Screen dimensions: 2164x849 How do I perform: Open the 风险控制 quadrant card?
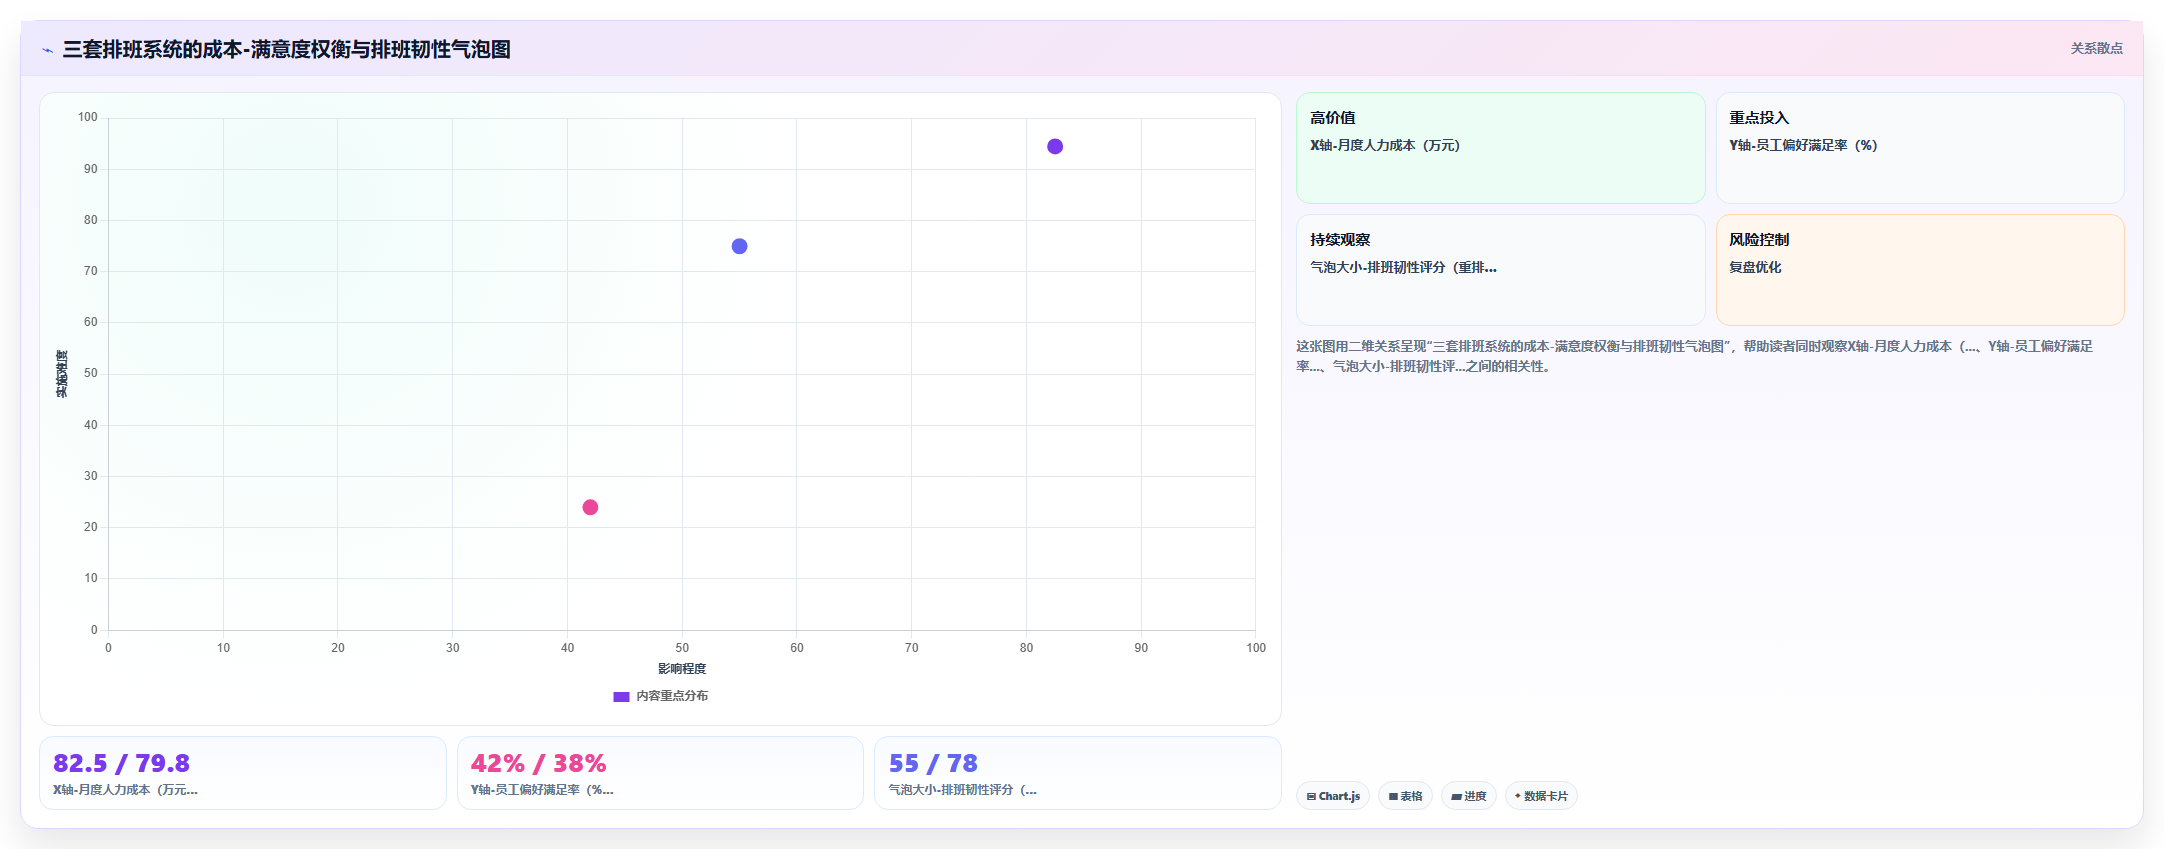point(1920,270)
